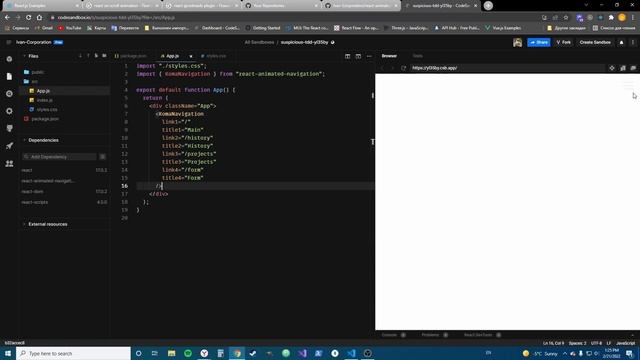The height and width of the screenshot is (360, 640).
Task: Select the react-dom dependency row
Action: pos(64,191)
